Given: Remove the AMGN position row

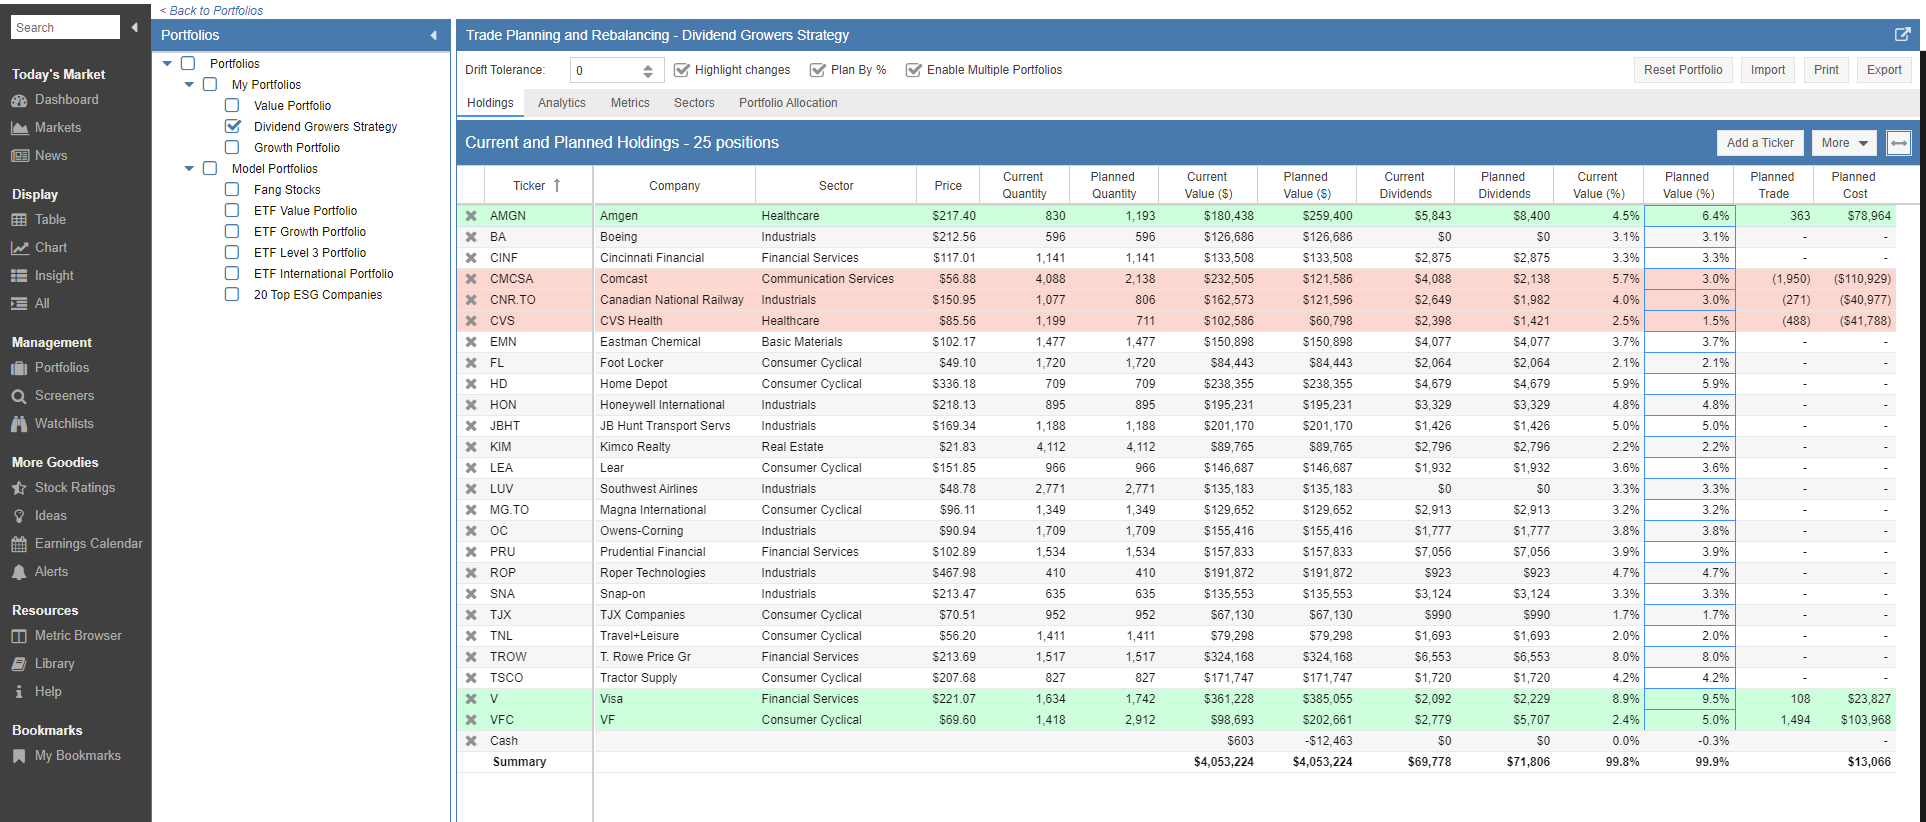Looking at the screenshot, I should click(x=471, y=216).
